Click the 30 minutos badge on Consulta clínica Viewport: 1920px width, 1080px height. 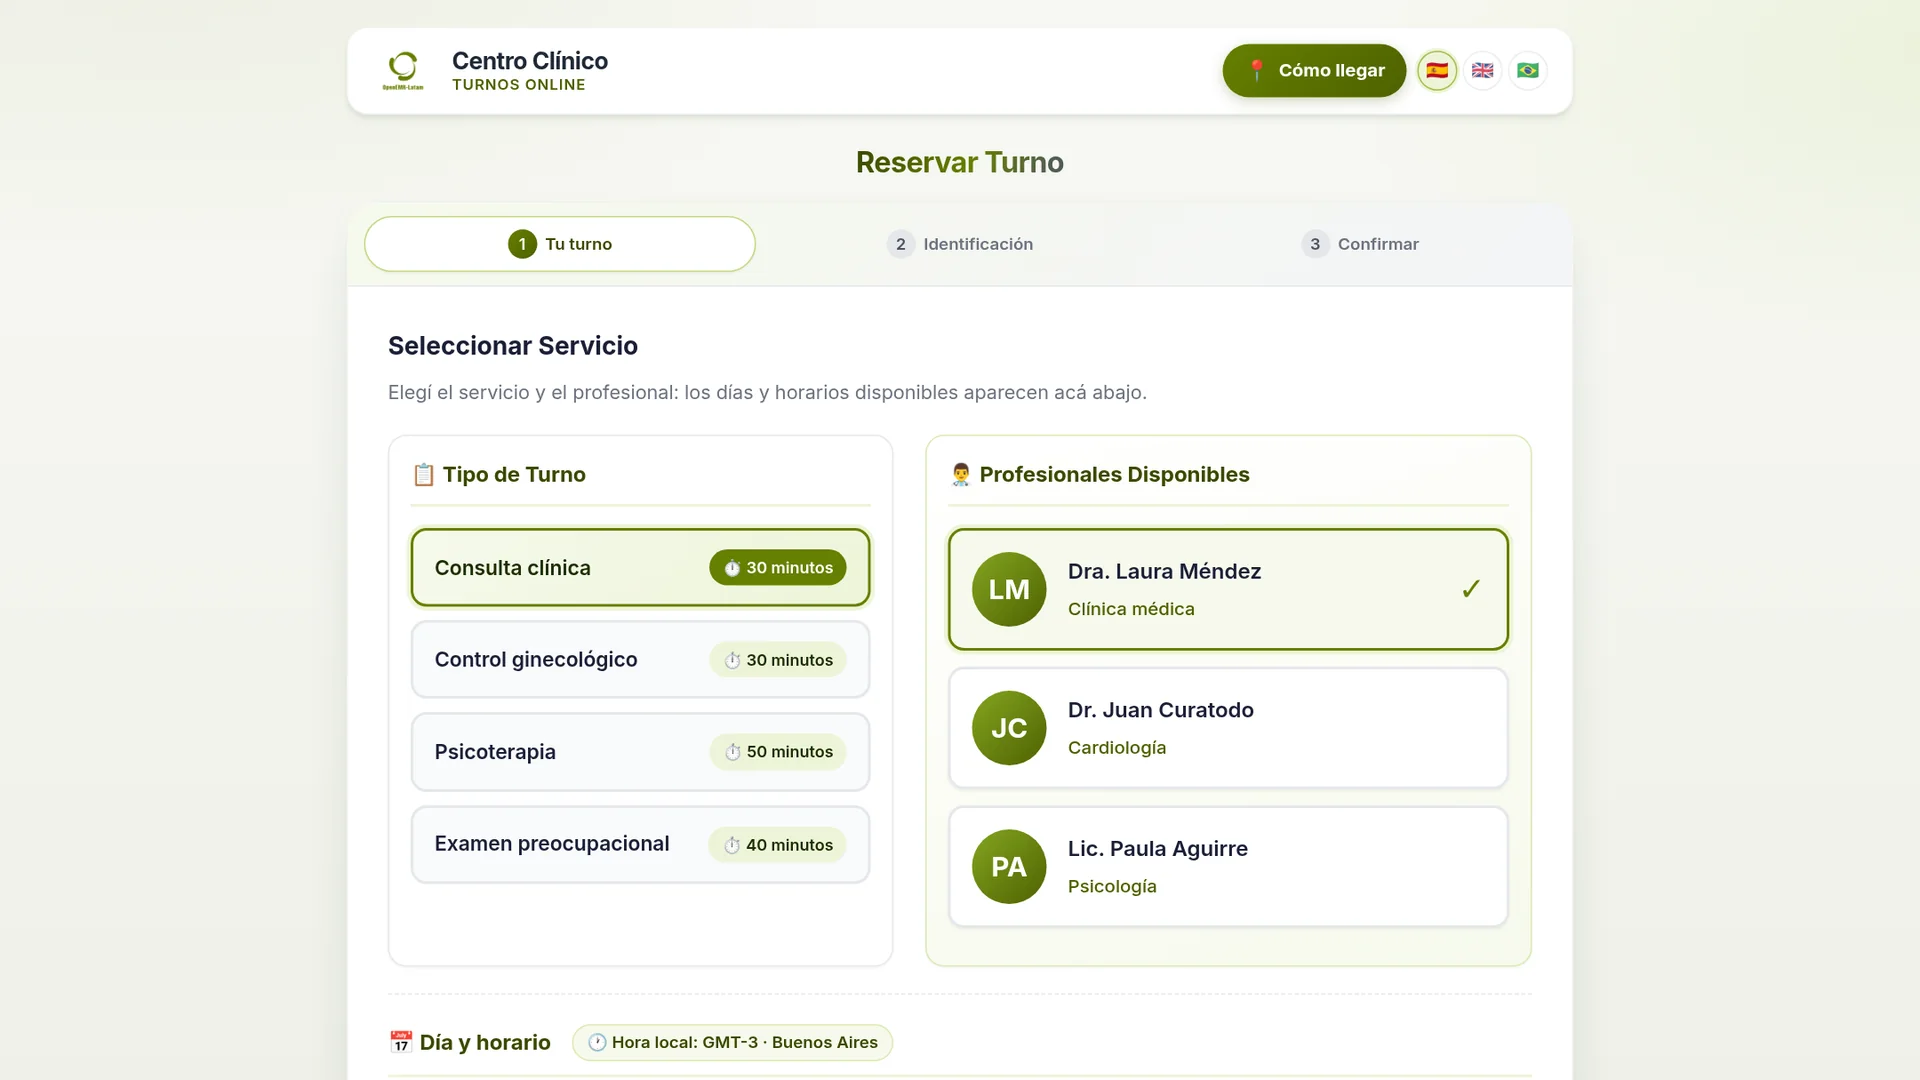(x=778, y=568)
